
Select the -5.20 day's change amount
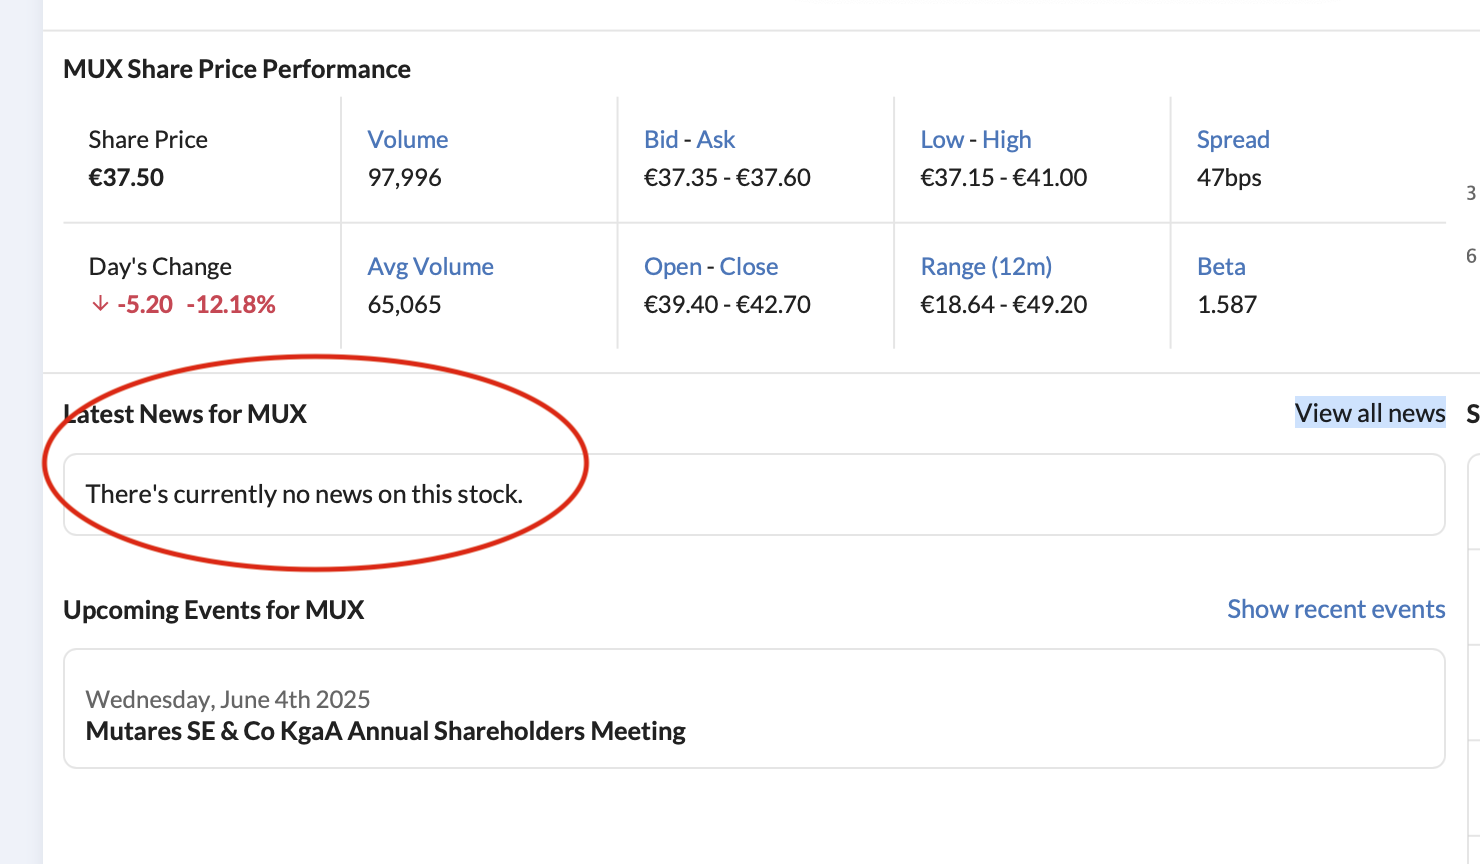point(145,305)
